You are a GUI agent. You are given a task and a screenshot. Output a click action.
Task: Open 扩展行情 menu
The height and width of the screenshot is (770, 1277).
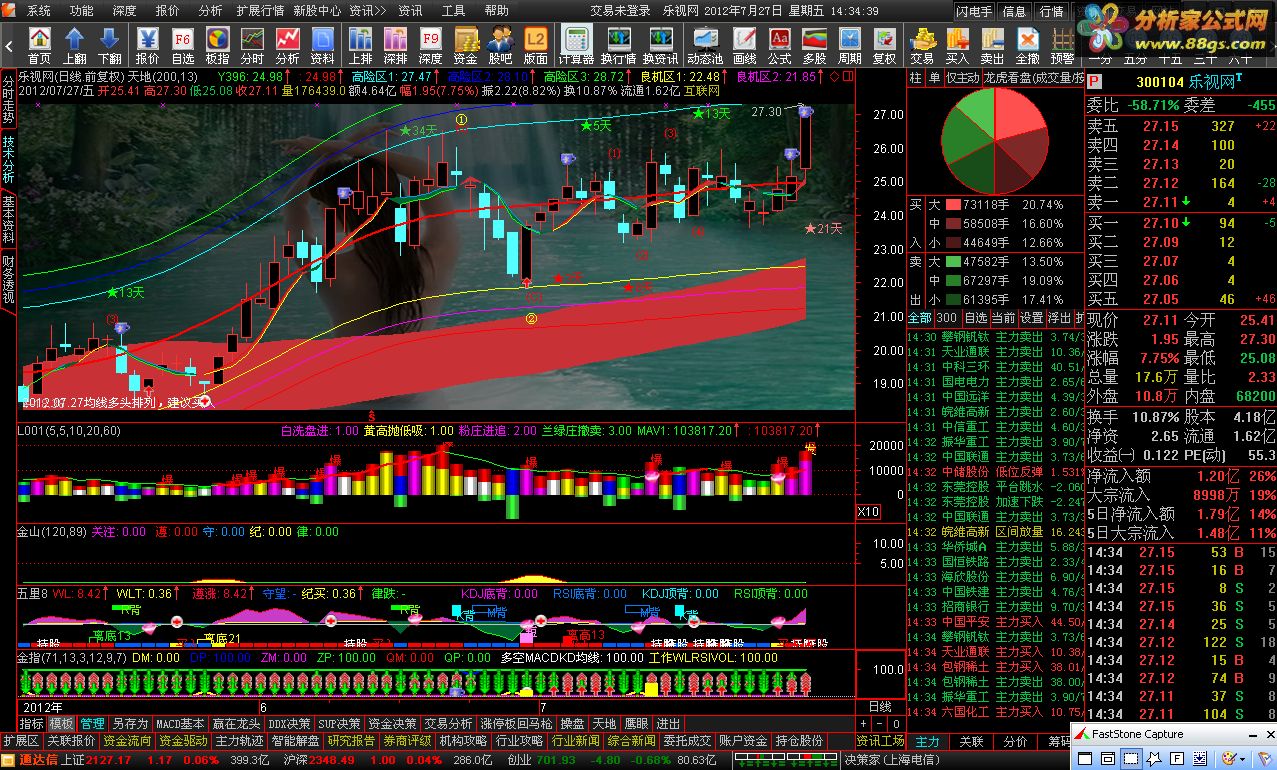260,11
